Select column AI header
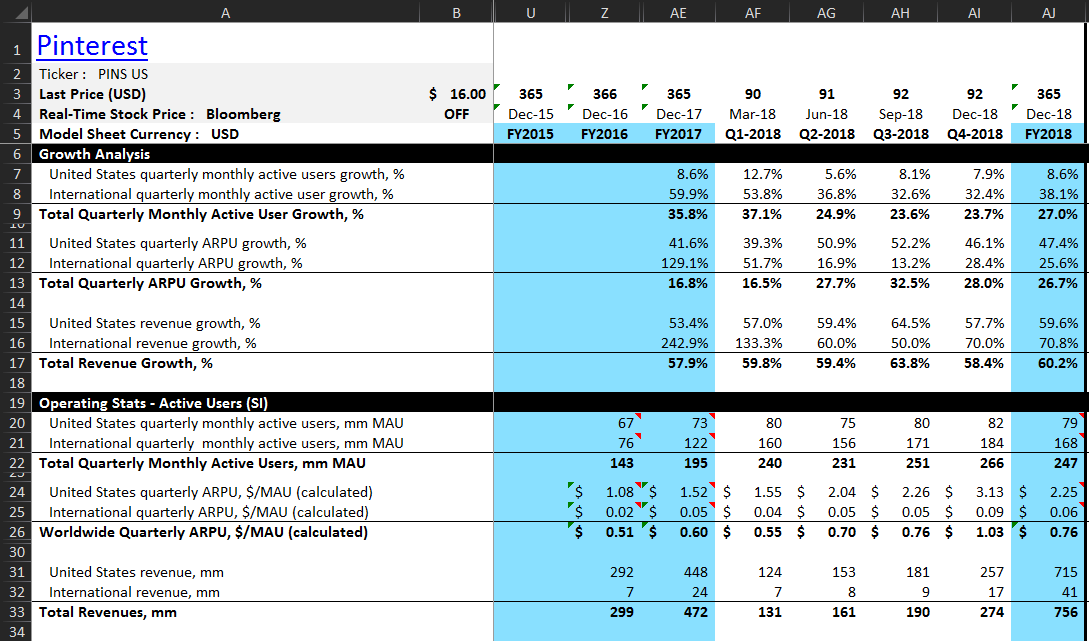The width and height of the screenshot is (1089, 641). click(974, 13)
